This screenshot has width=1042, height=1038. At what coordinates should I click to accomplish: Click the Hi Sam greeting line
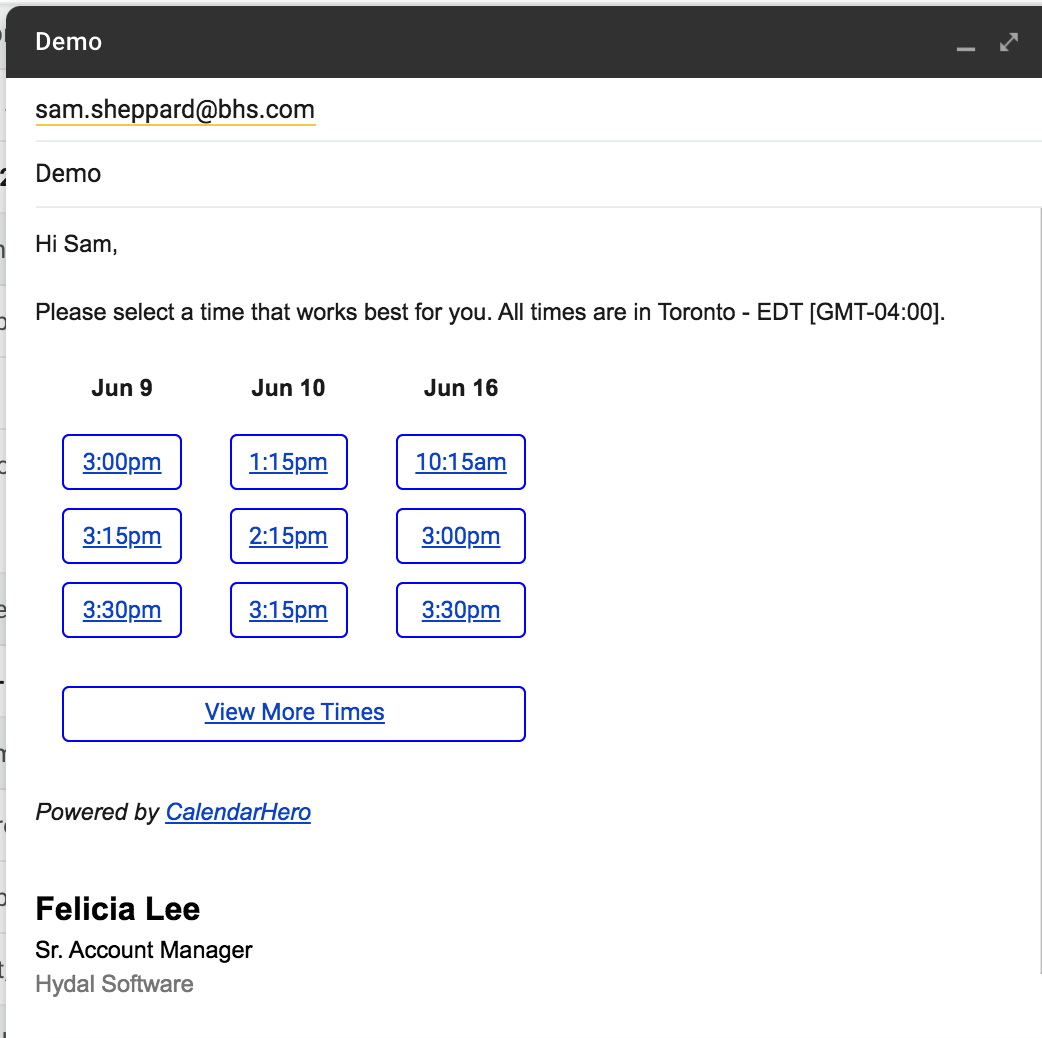pyautogui.click(x=77, y=243)
